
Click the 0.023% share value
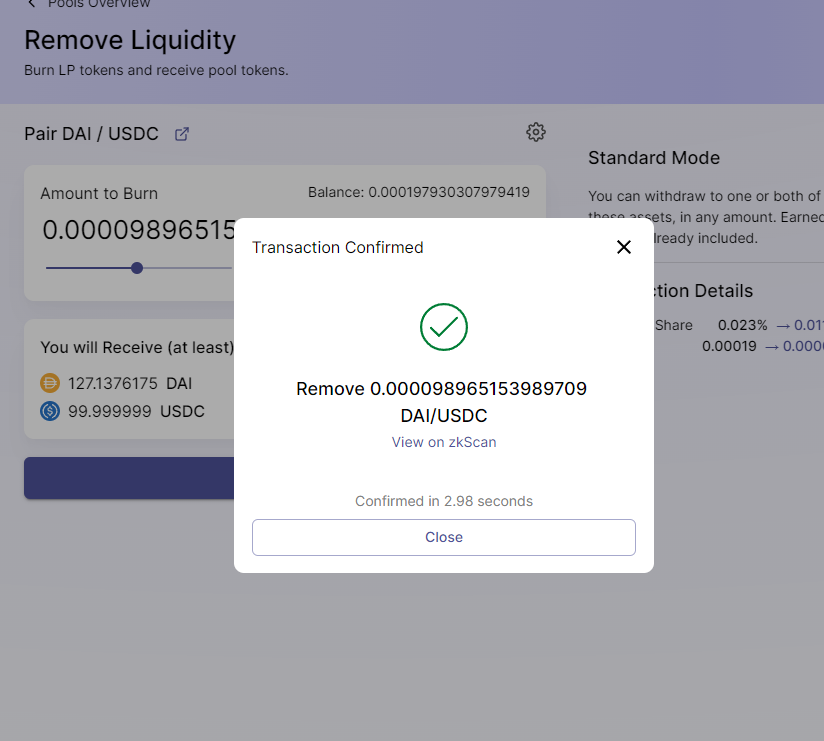pyautogui.click(x=743, y=325)
